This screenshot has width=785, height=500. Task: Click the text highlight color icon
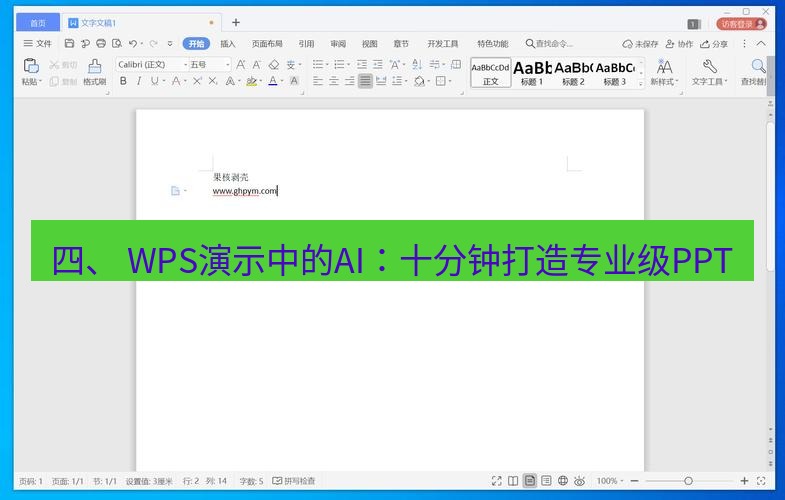point(251,81)
